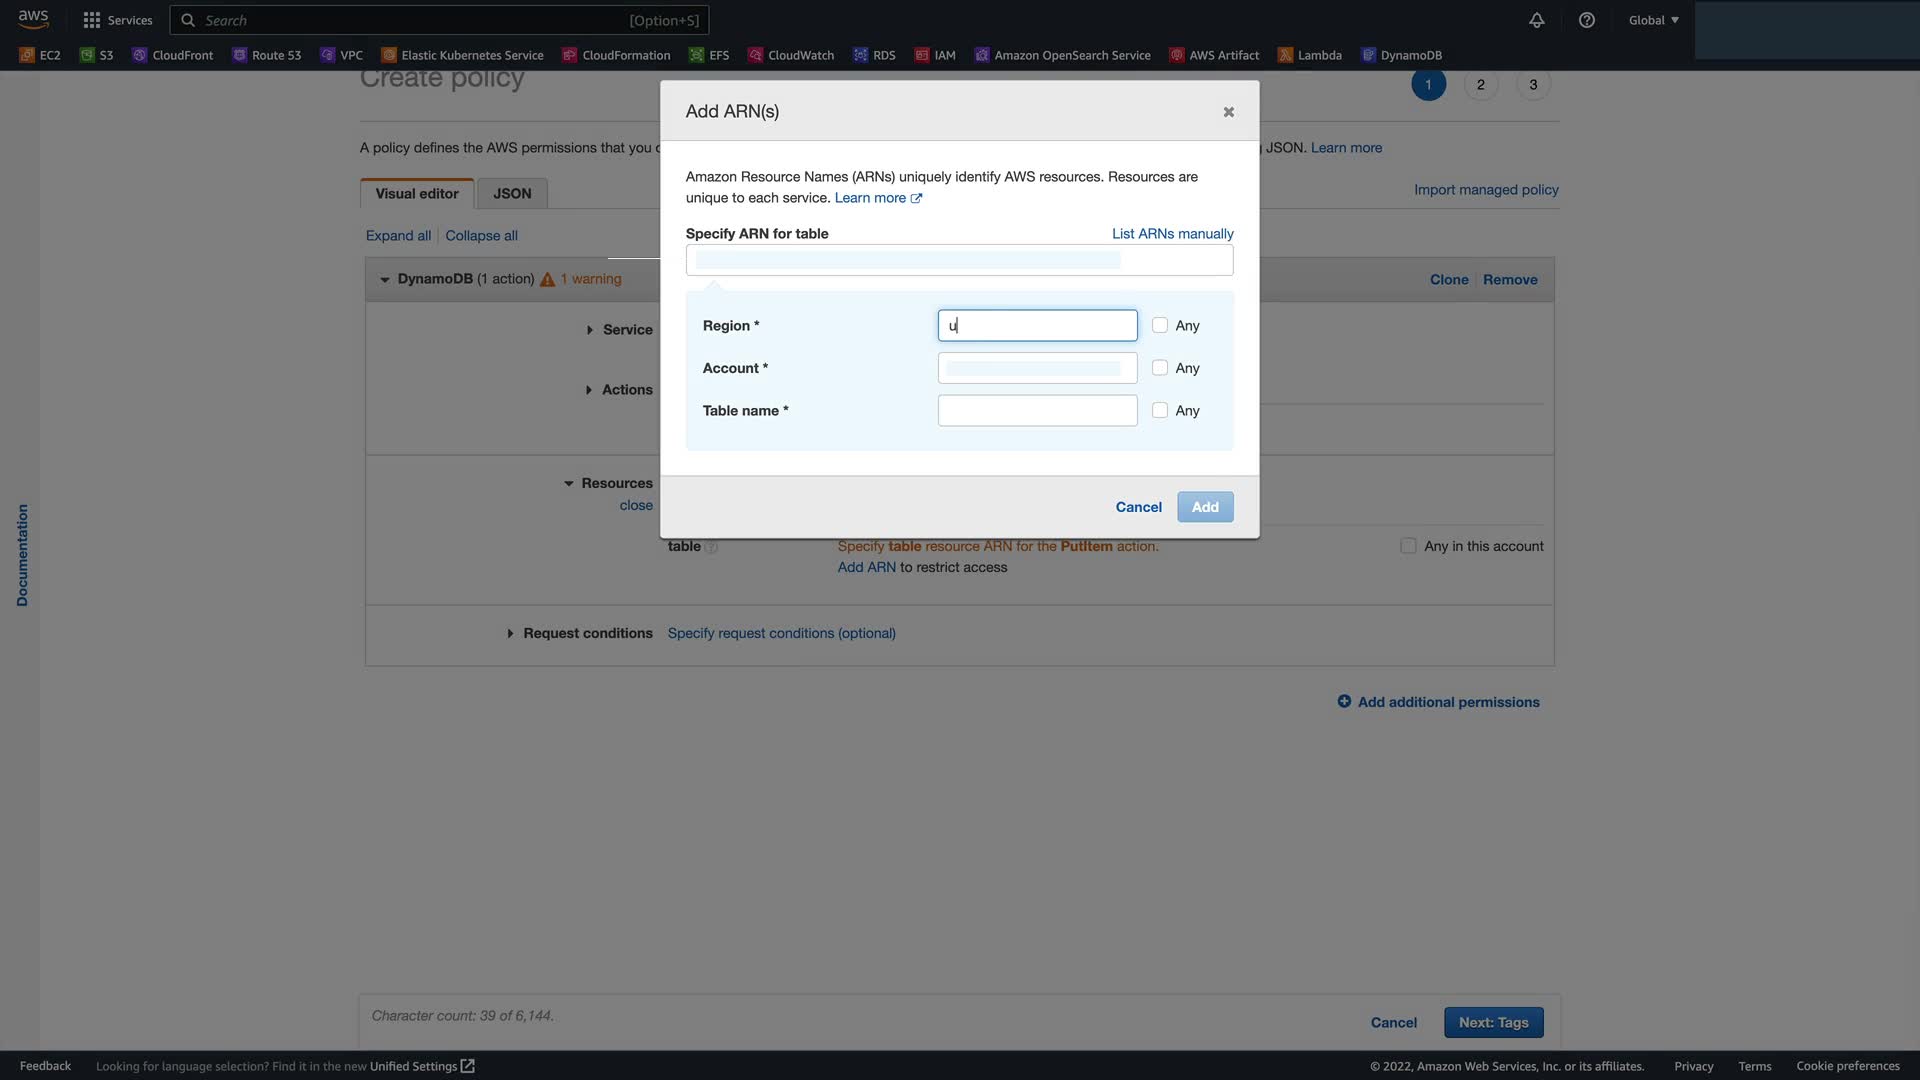
Task: Check the Any box for Table name
Action: click(x=1159, y=410)
